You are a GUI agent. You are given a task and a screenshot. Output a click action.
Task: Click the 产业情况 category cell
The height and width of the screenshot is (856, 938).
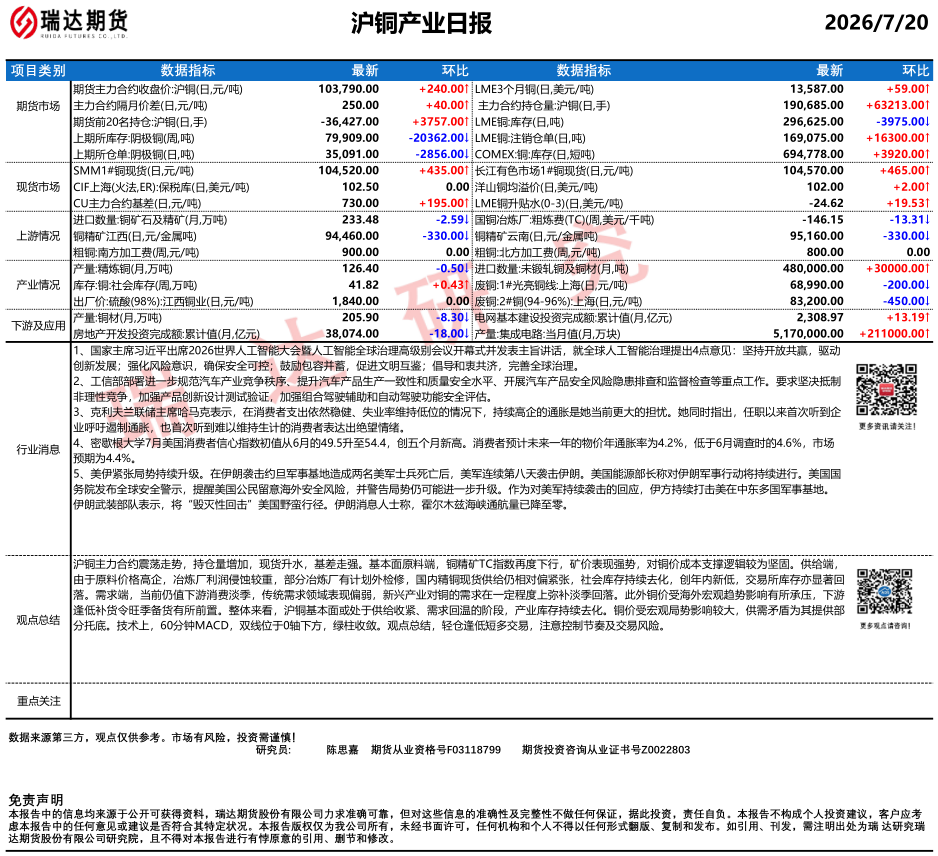(x=38, y=285)
